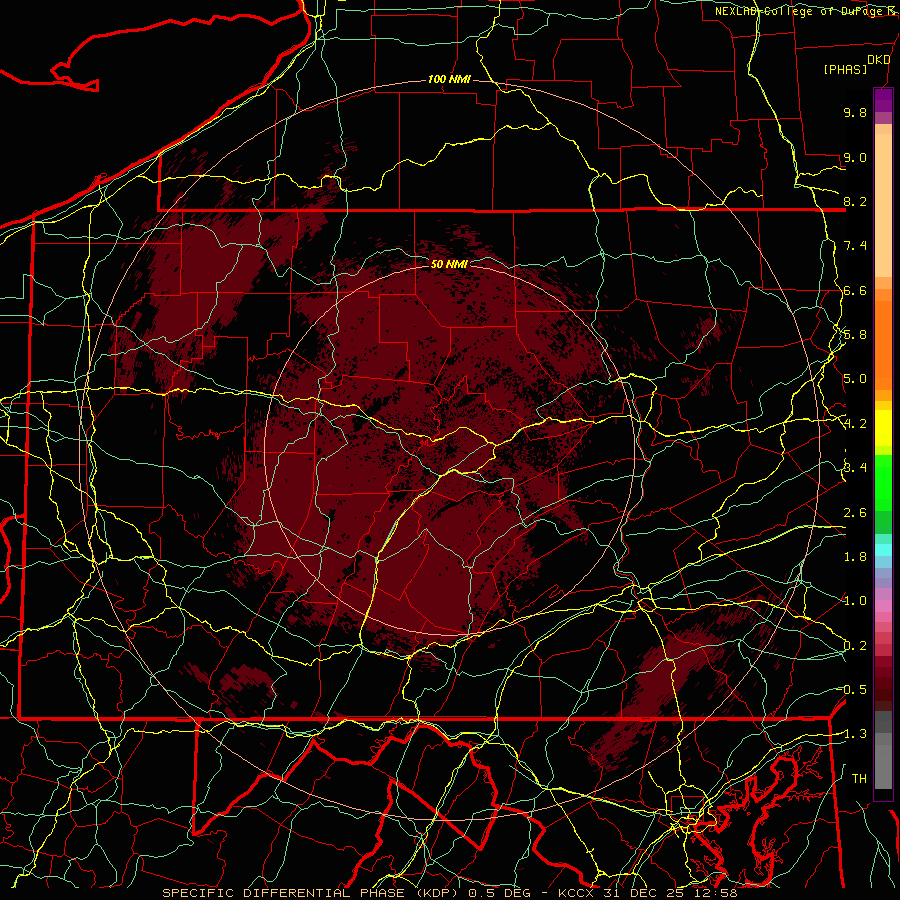
Task: Click the 9.0 value on the color scale
Action: point(855,157)
